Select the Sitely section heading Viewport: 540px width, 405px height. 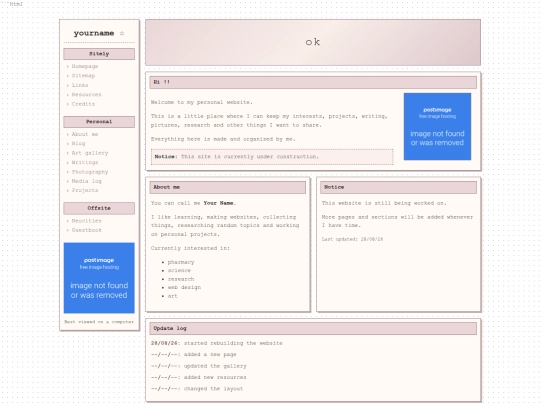coord(99,54)
